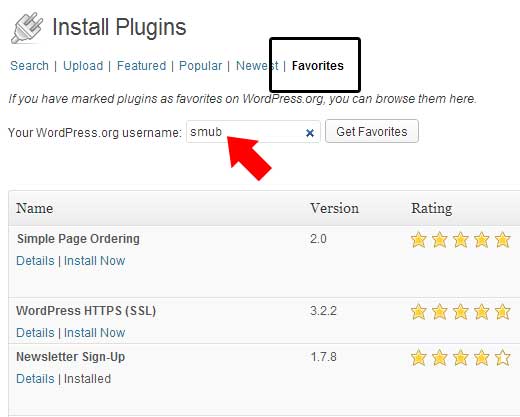520x417 pixels.
Task: Open the Featured plugins tab
Action: point(141,66)
